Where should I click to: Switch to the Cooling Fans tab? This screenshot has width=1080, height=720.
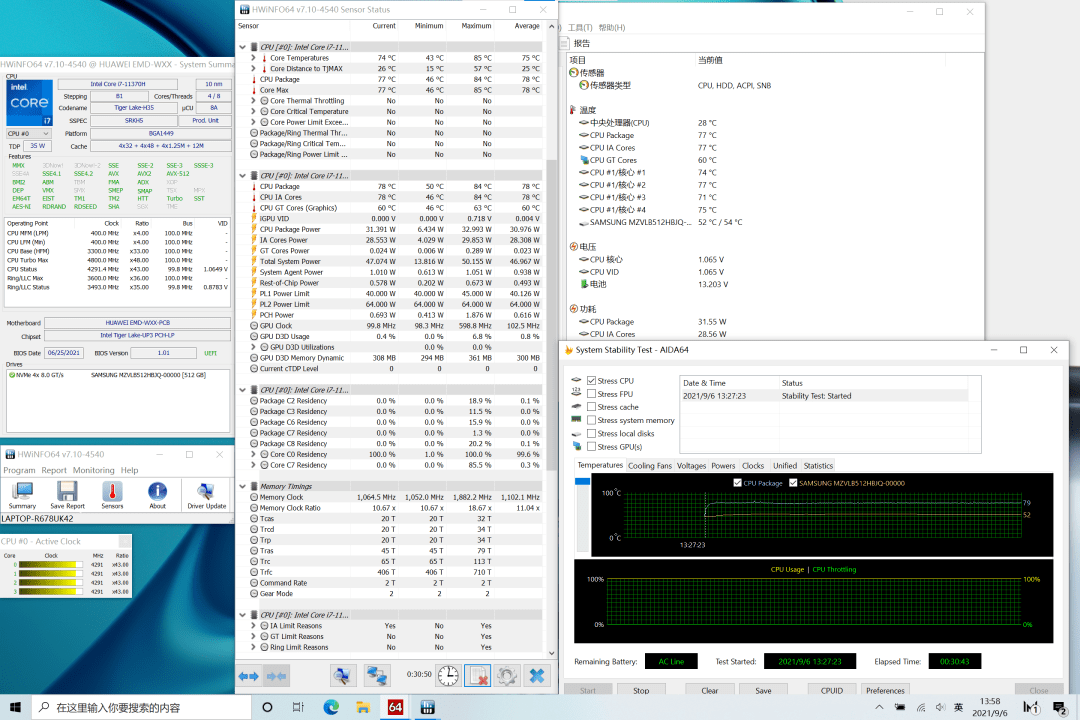650,466
